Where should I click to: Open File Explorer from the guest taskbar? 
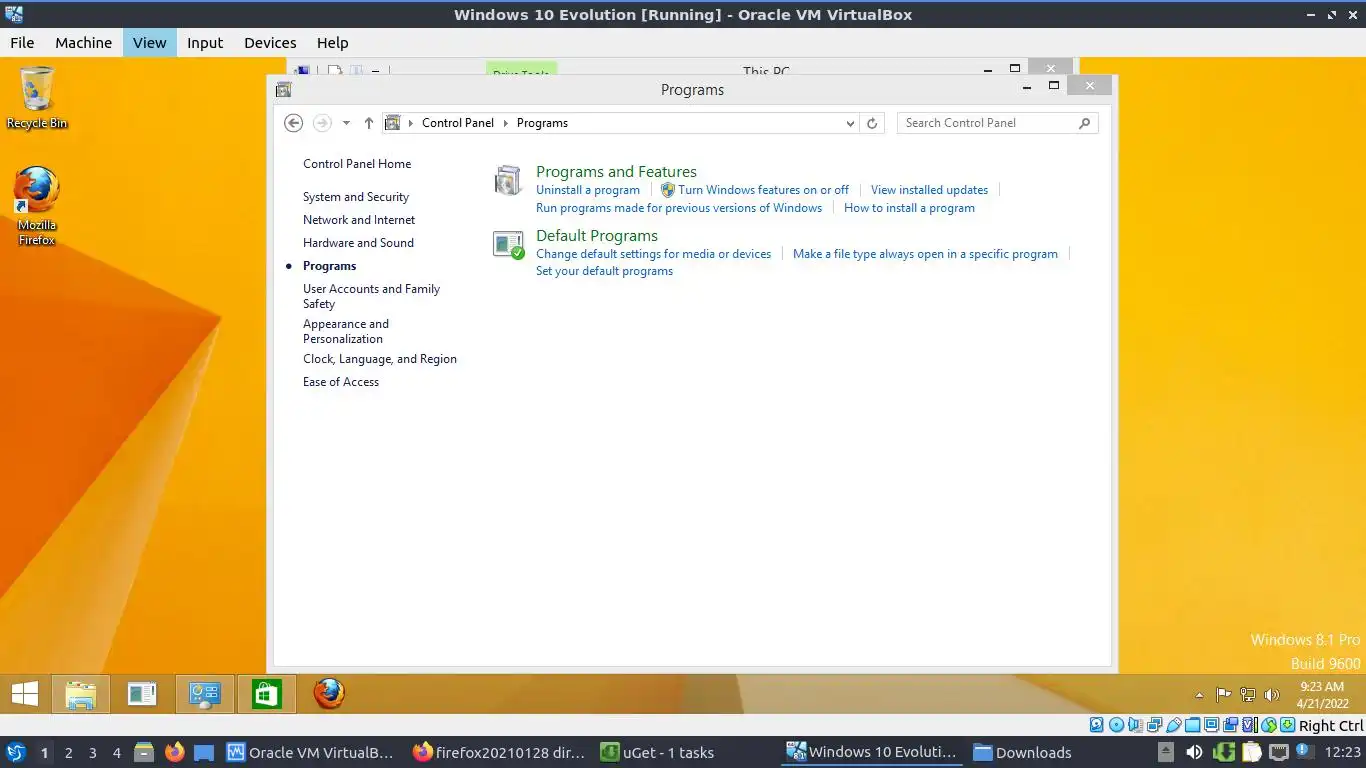[80, 694]
